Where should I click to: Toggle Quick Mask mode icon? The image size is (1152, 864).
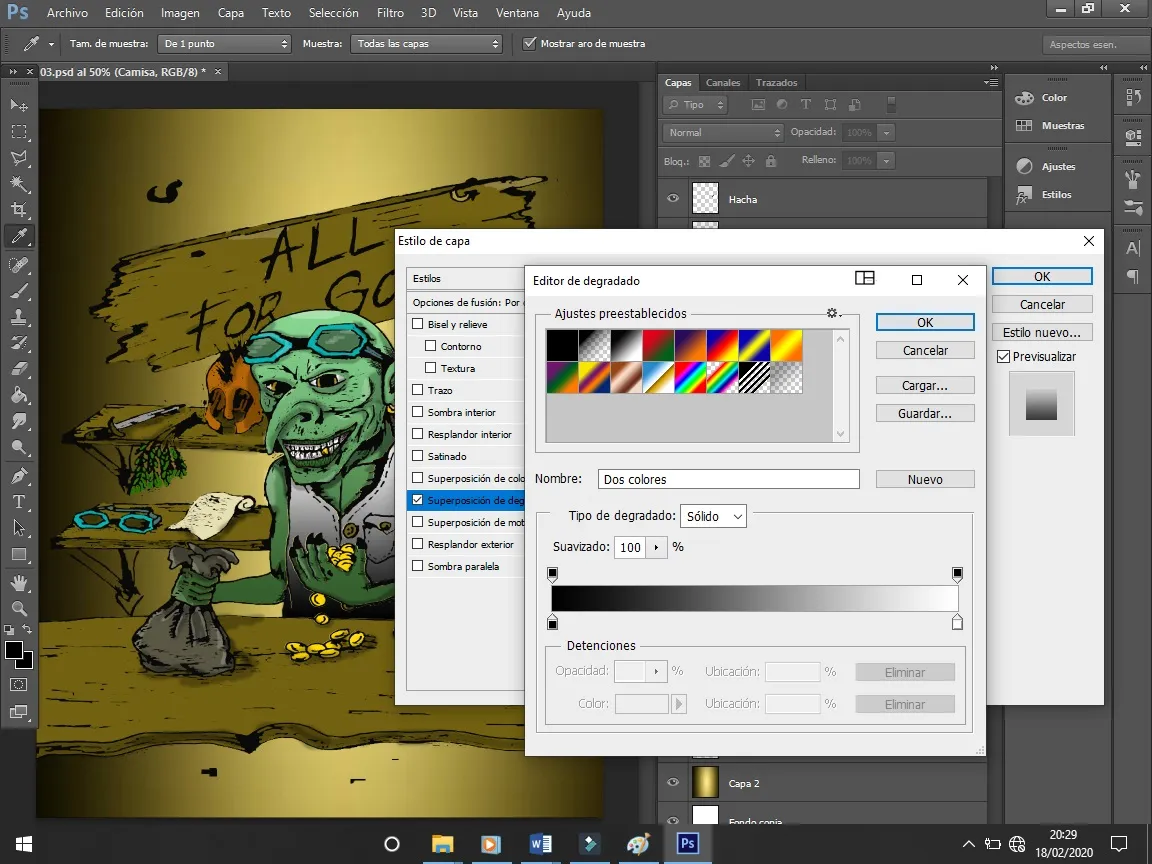(19, 685)
